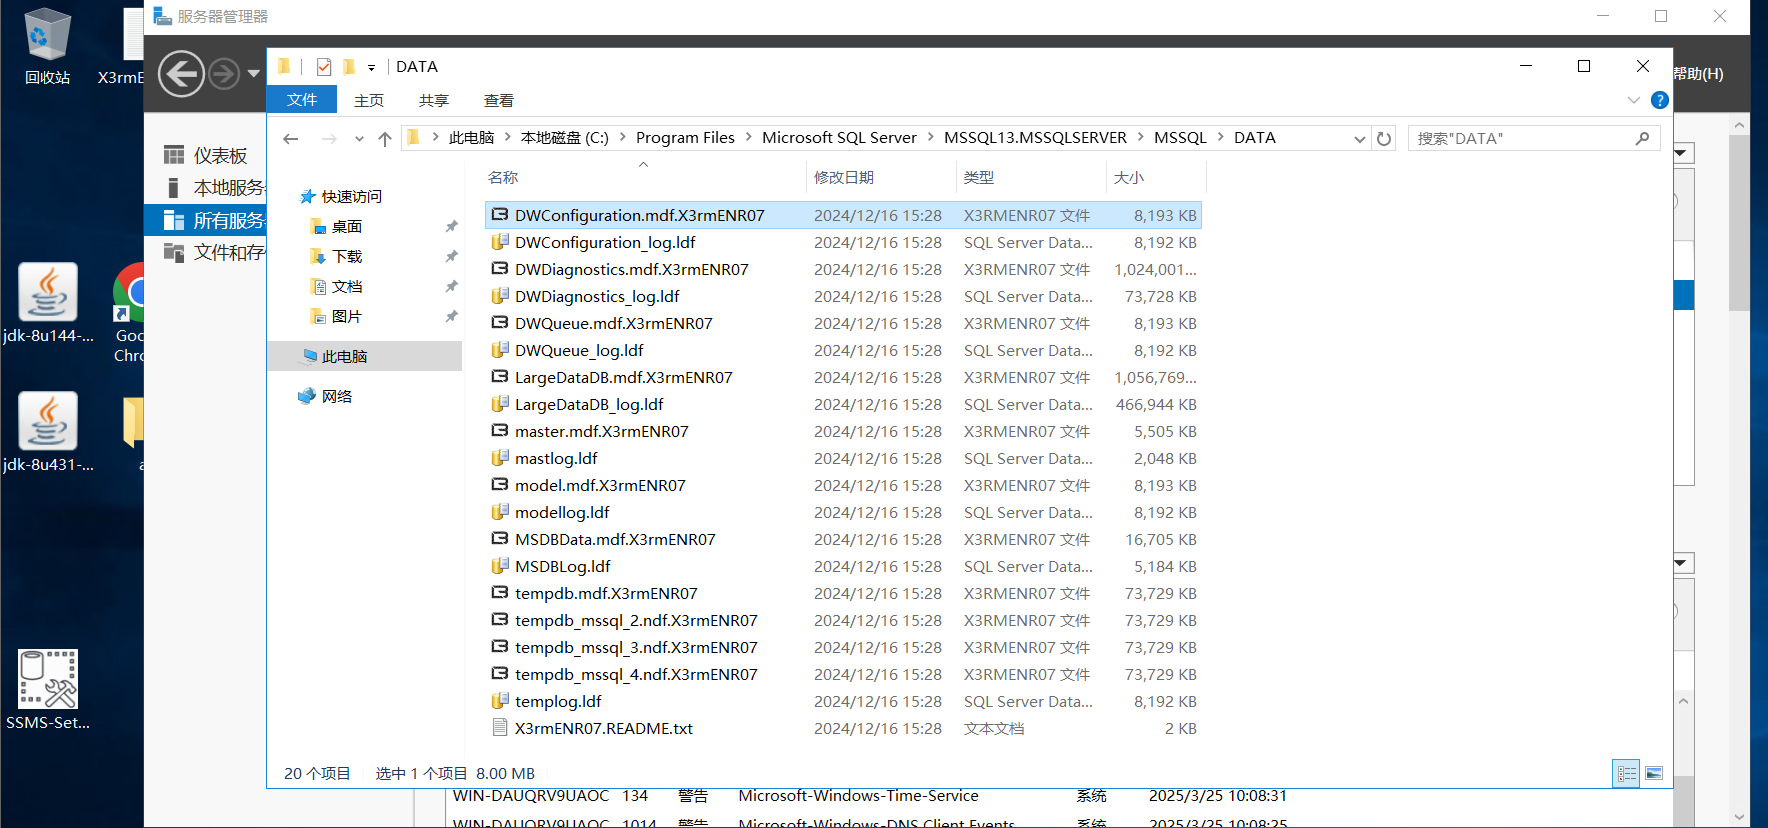Click the icon of DWConfiguration_log.ldf
This screenshot has height=828, width=1768.
pos(500,242)
